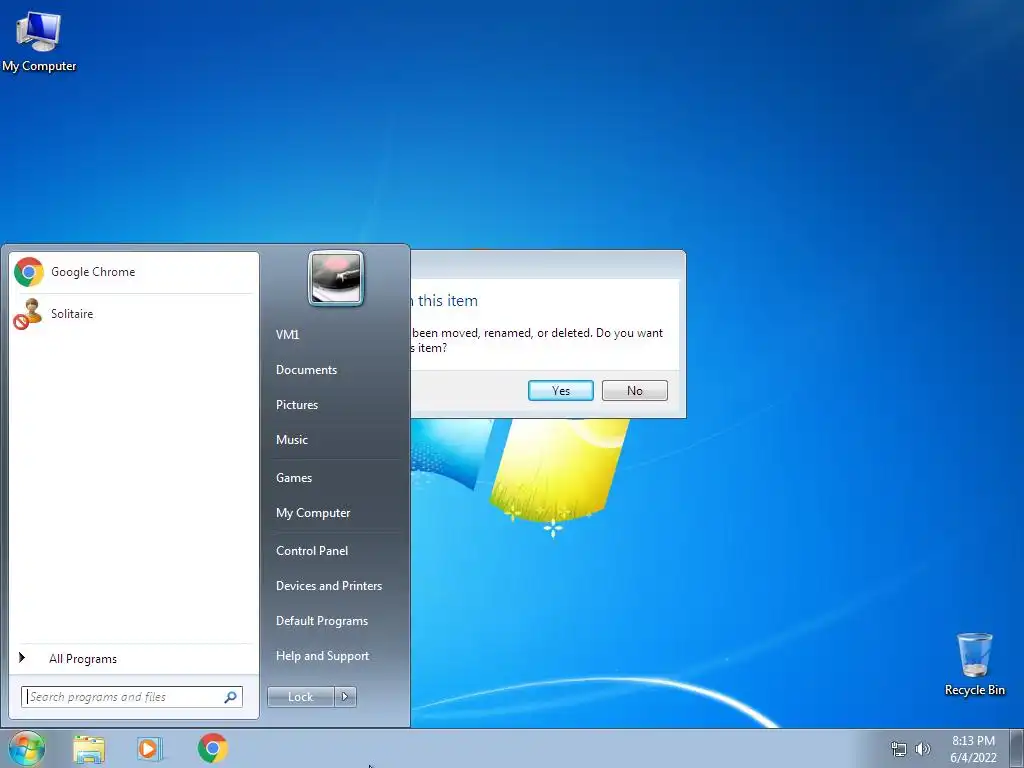Open the Recycle Bin on the desktop
Screen dimensions: 1024x768
coord(974,664)
